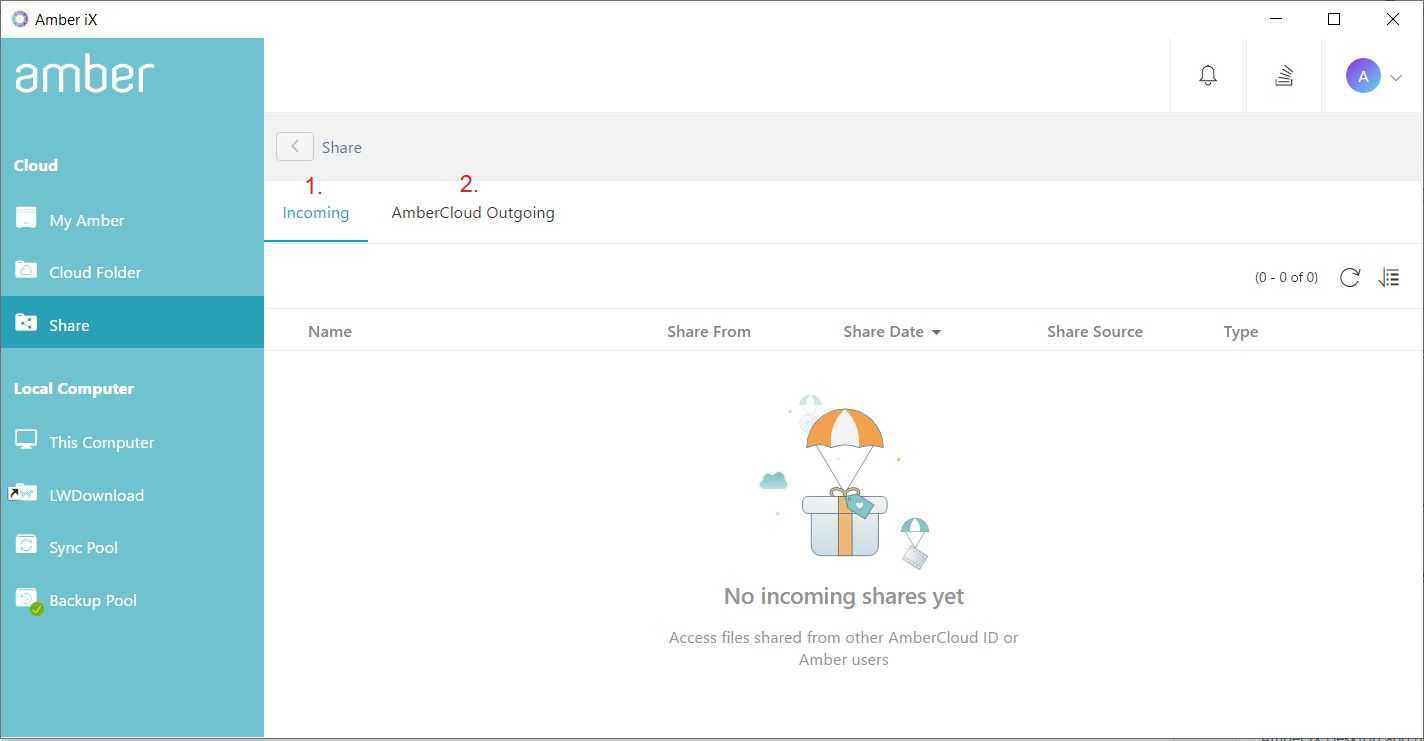
Task: Open Cloud Folder in the sidebar
Action: (x=132, y=272)
